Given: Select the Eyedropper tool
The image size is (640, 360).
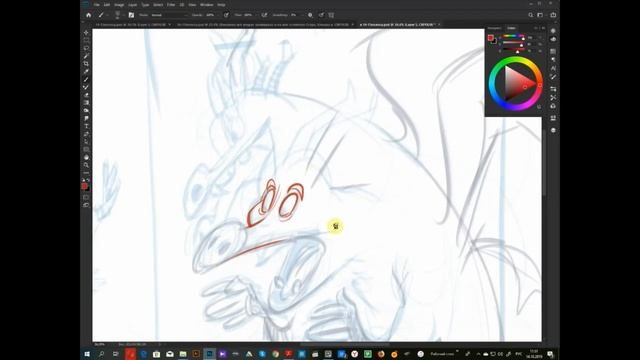Looking at the screenshot, I should point(86,72).
